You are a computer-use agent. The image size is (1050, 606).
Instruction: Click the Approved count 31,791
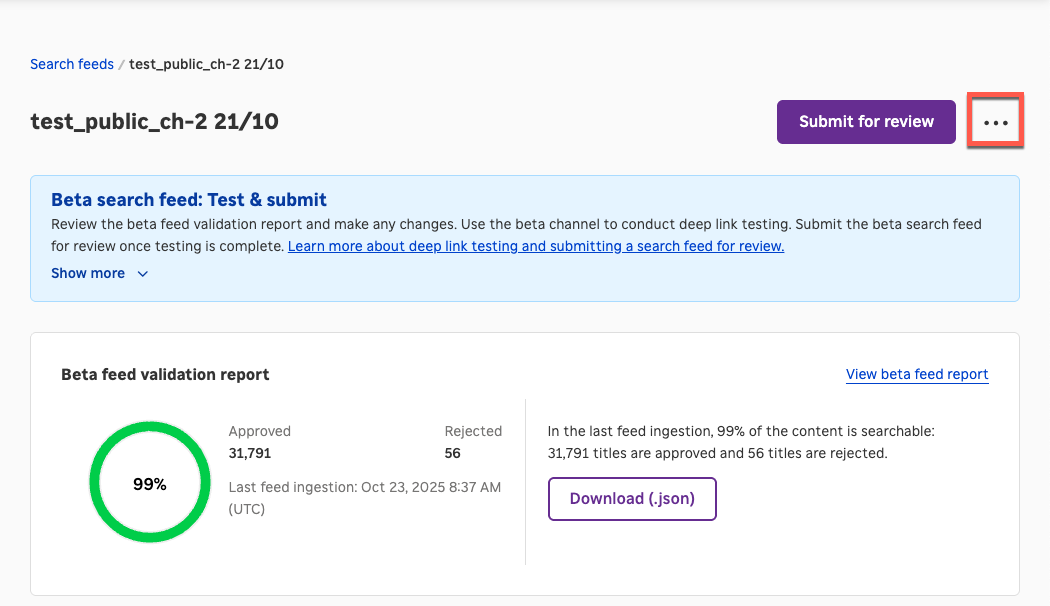[x=248, y=452]
